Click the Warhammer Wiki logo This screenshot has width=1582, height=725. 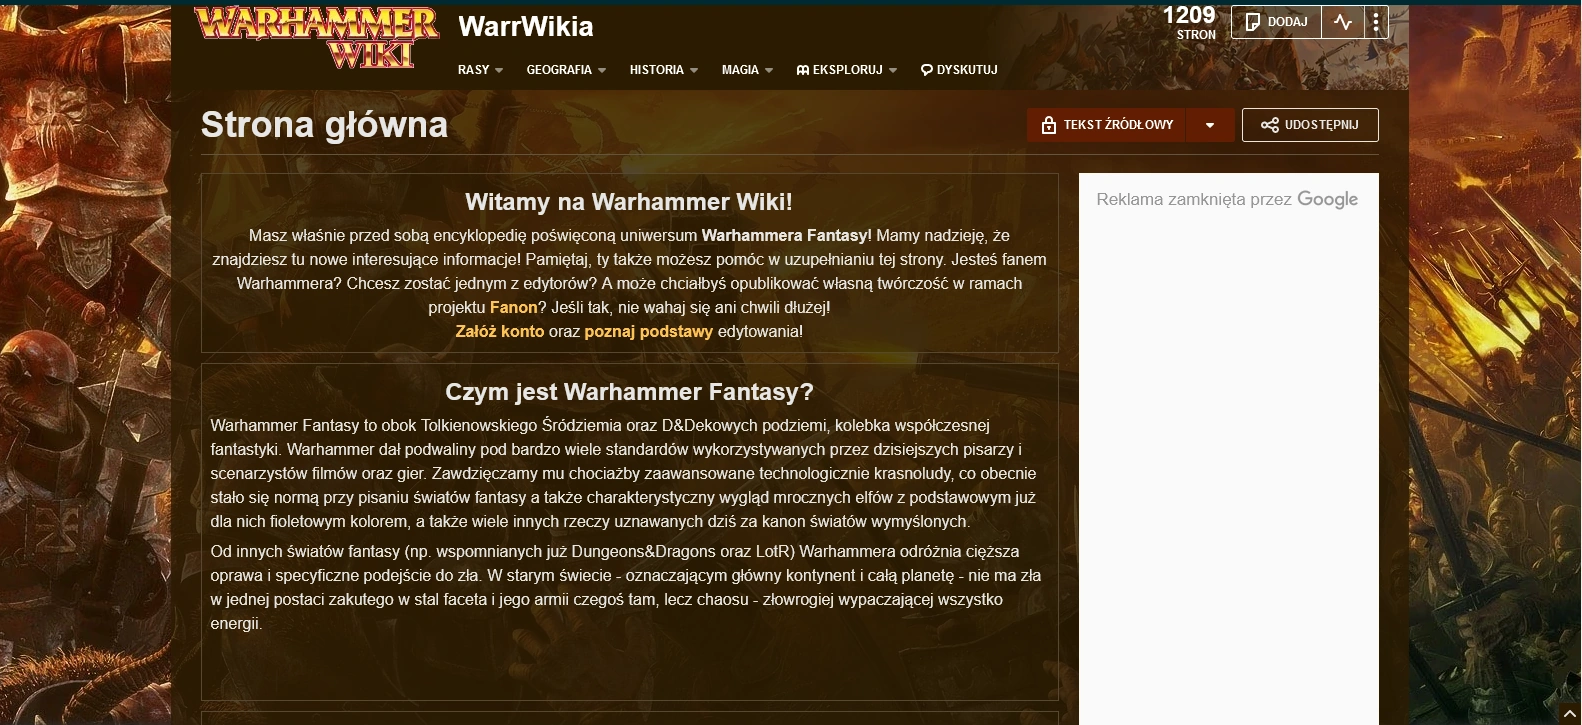click(x=316, y=37)
